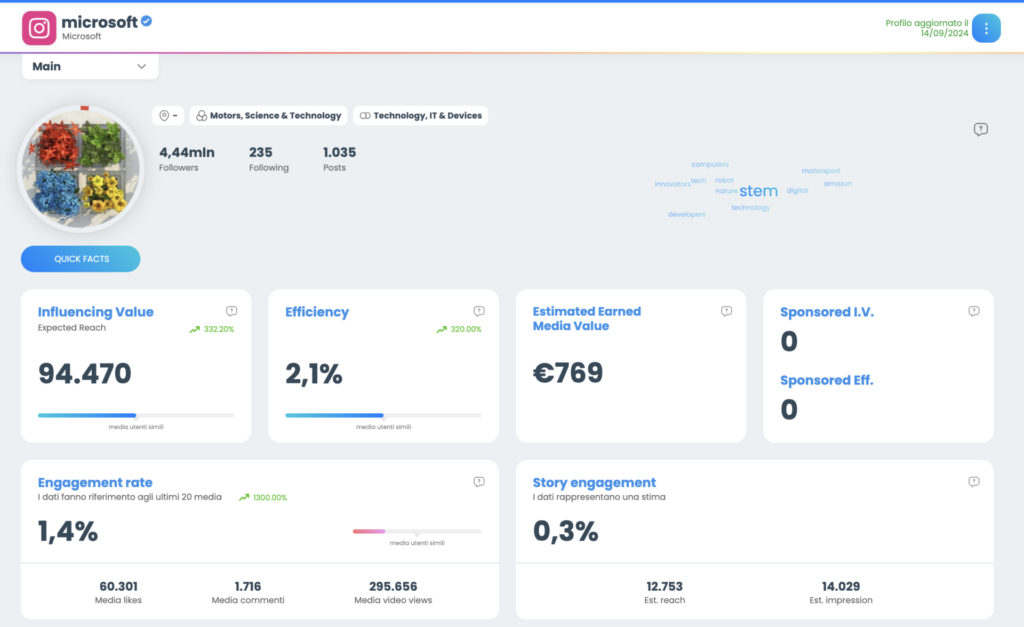Click 'motorsport' in the word cloud

point(821,170)
